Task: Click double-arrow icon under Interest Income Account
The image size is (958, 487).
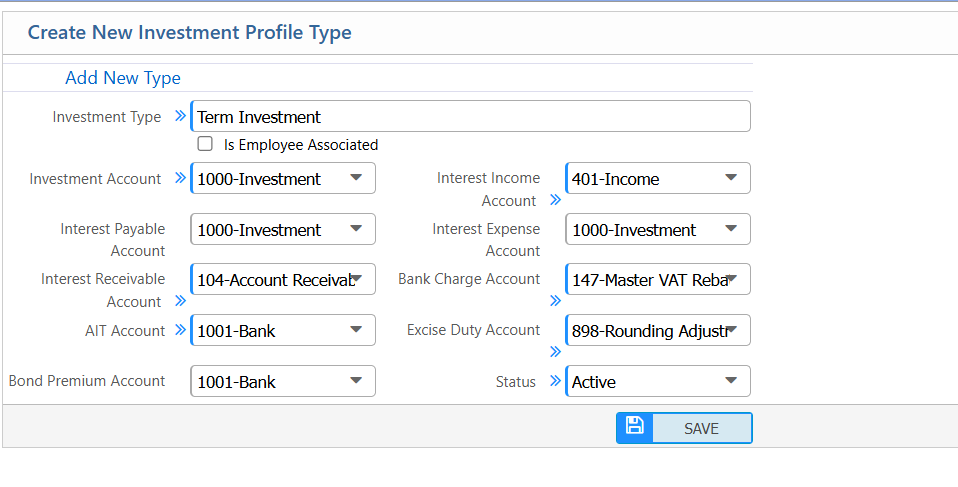Action: 555,200
